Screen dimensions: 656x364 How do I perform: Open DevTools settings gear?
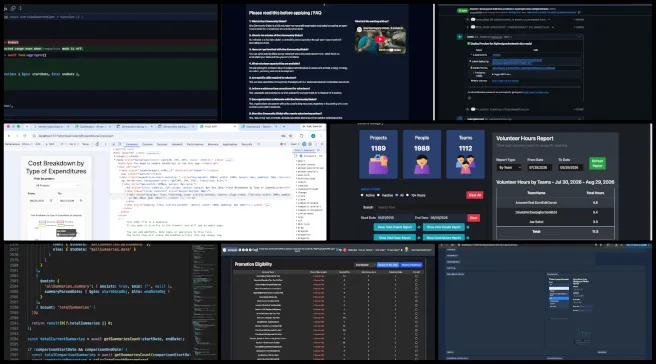click(x=310, y=144)
